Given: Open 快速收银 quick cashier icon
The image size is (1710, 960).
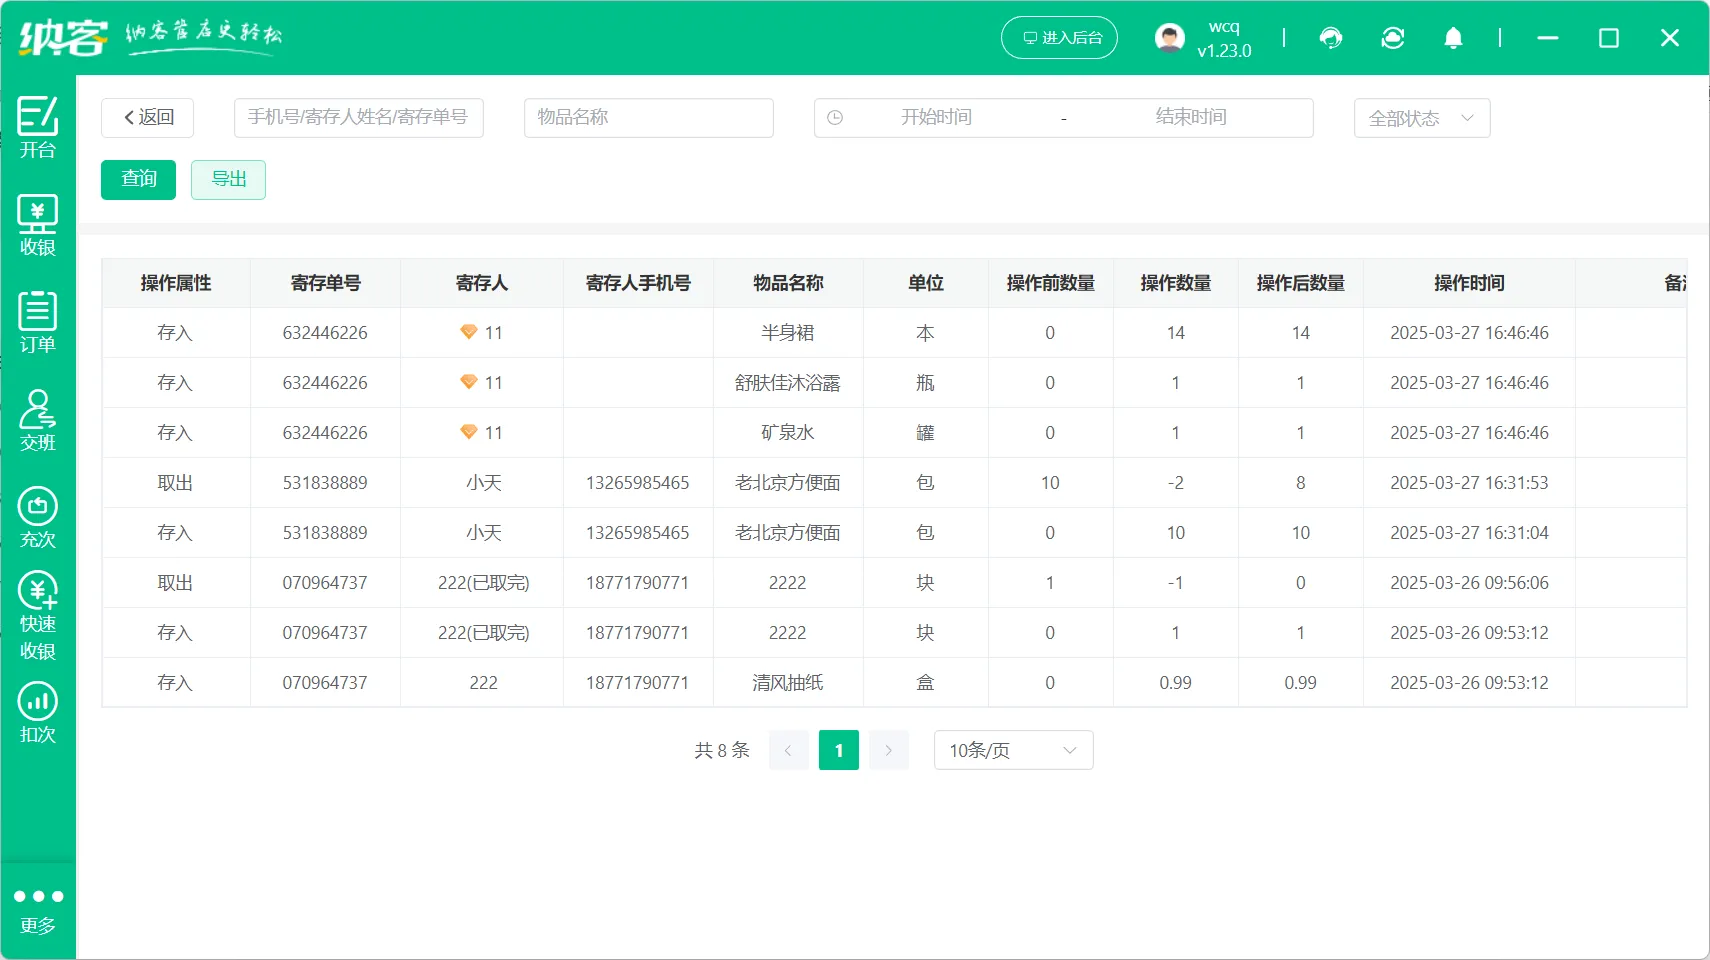Looking at the screenshot, I should [x=38, y=615].
